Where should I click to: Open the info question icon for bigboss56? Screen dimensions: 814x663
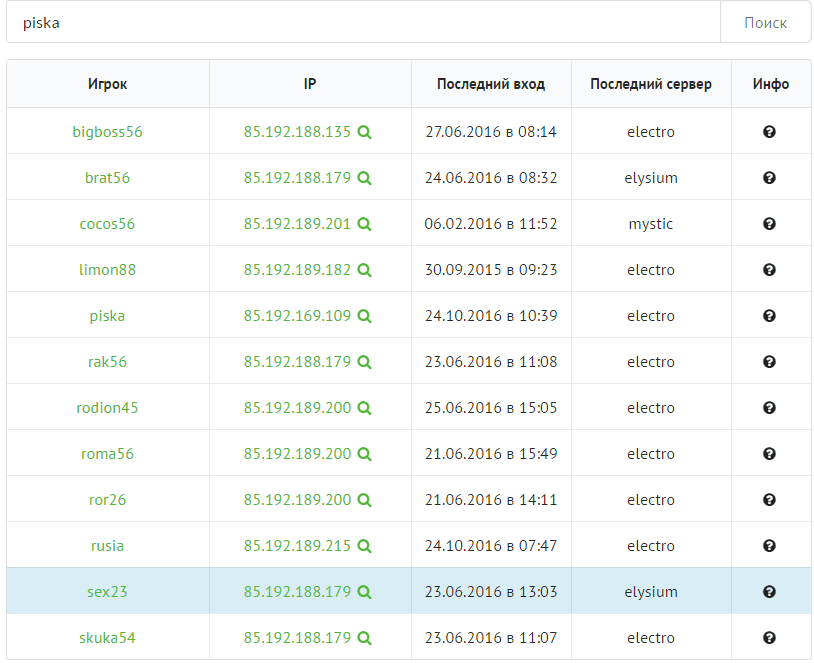pos(769,132)
